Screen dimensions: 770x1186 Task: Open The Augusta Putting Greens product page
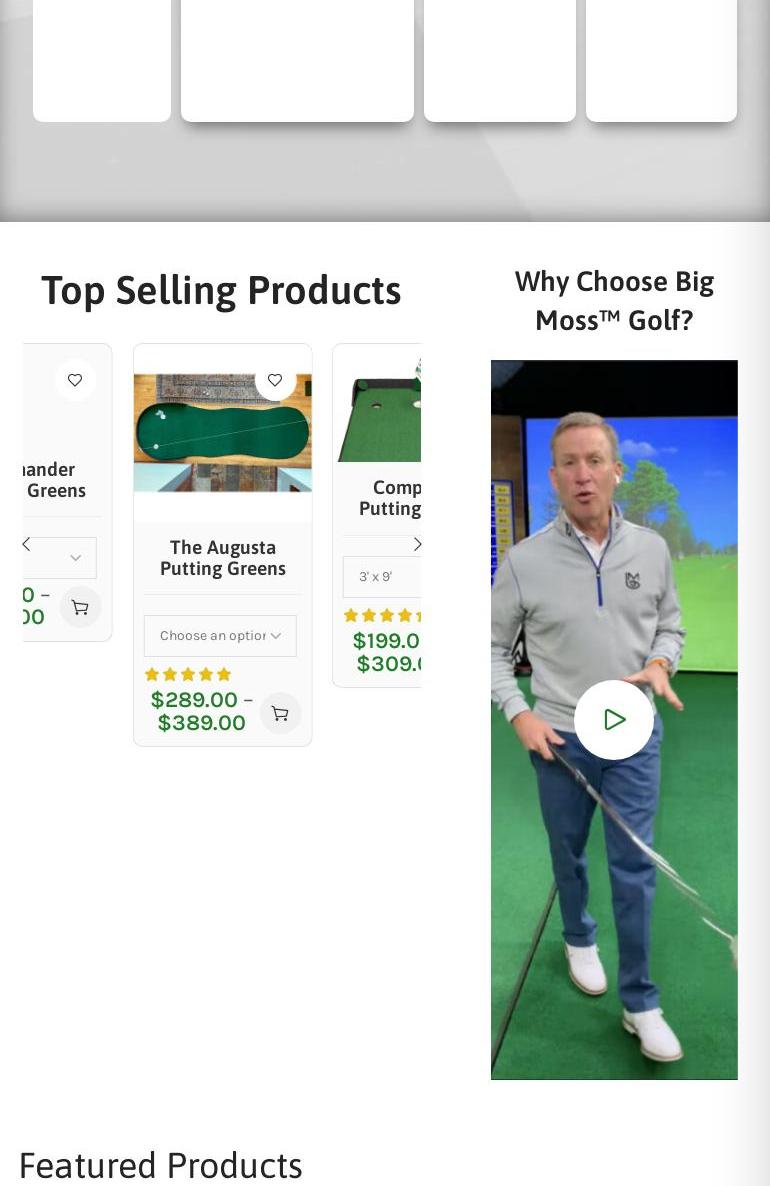pos(223,557)
